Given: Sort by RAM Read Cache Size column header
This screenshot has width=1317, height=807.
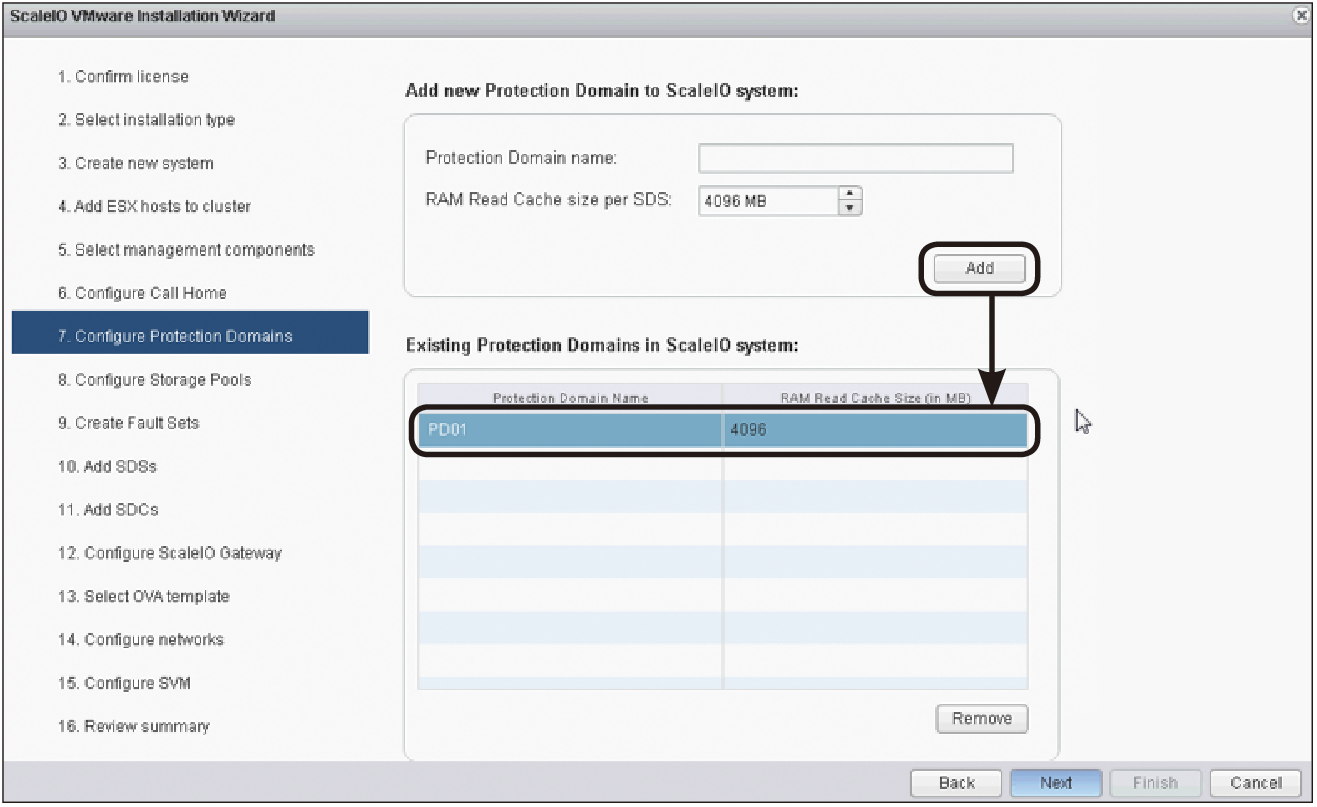Looking at the screenshot, I should (875, 397).
